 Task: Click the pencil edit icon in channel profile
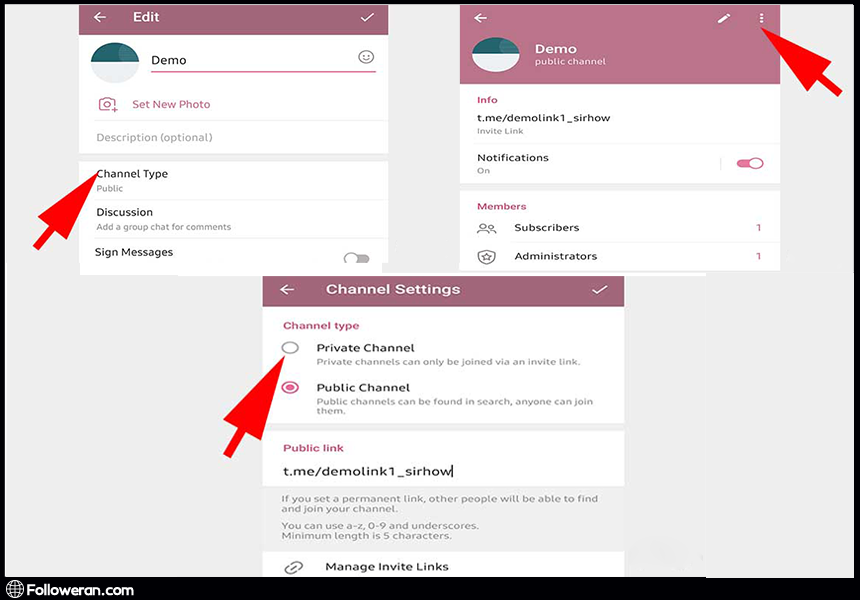(724, 18)
